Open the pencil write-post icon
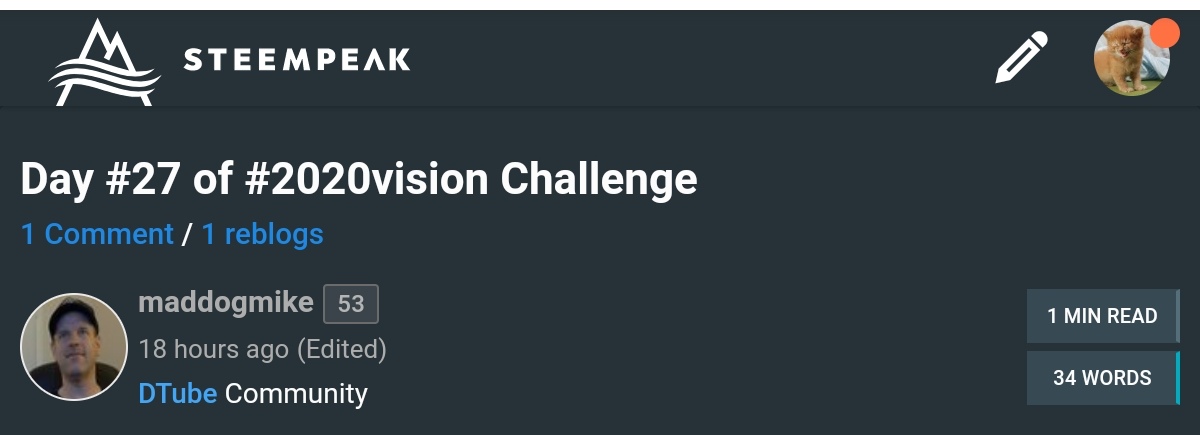 point(1021,58)
